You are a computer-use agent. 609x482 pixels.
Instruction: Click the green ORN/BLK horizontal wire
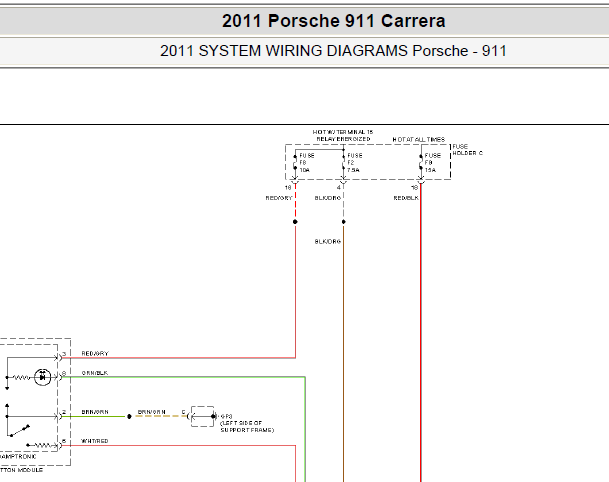tap(183, 377)
